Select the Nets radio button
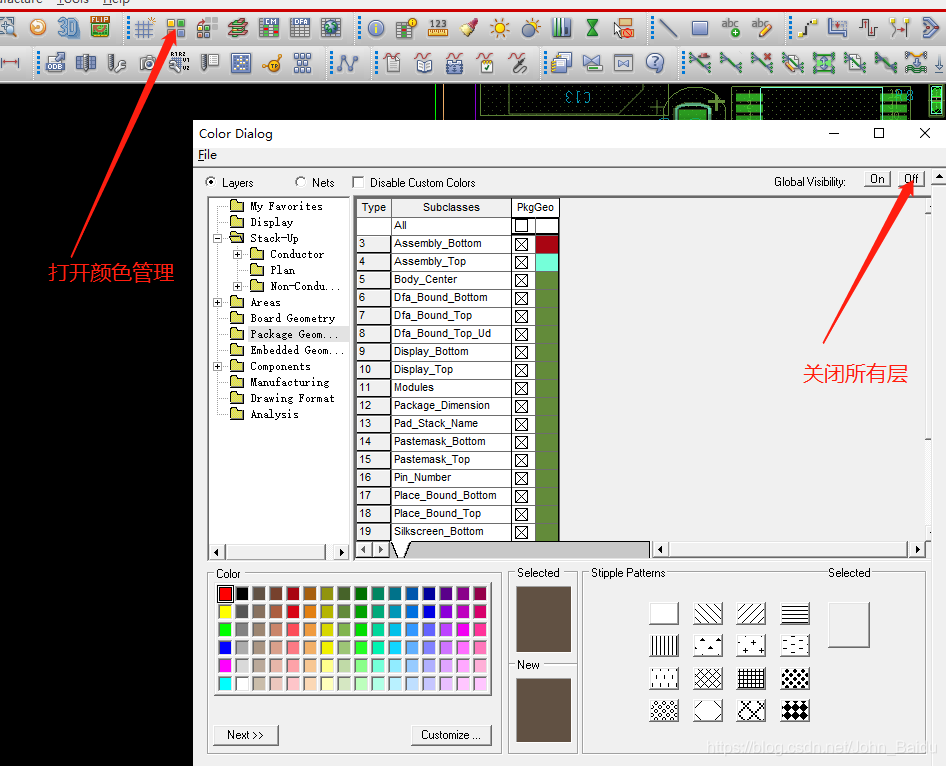The image size is (946, 766). (300, 182)
